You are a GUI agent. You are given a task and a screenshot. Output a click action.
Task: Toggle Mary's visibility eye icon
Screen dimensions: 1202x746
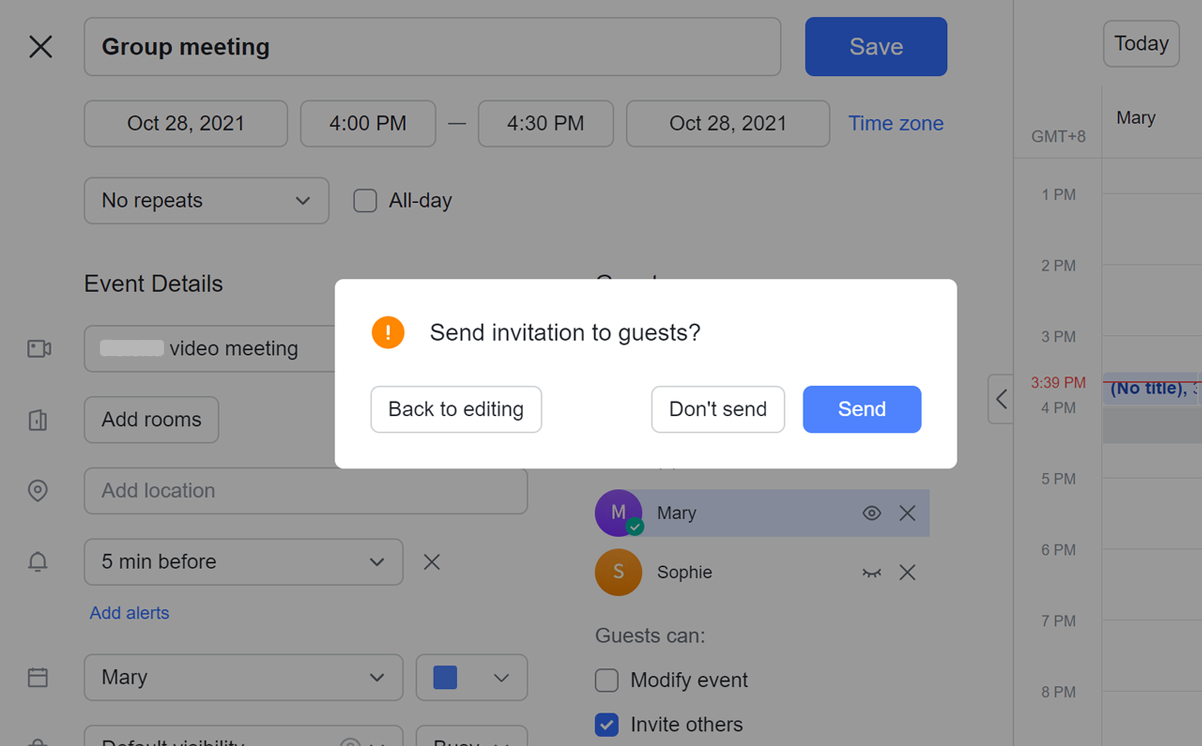pyautogui.click(x=872, y=513)
